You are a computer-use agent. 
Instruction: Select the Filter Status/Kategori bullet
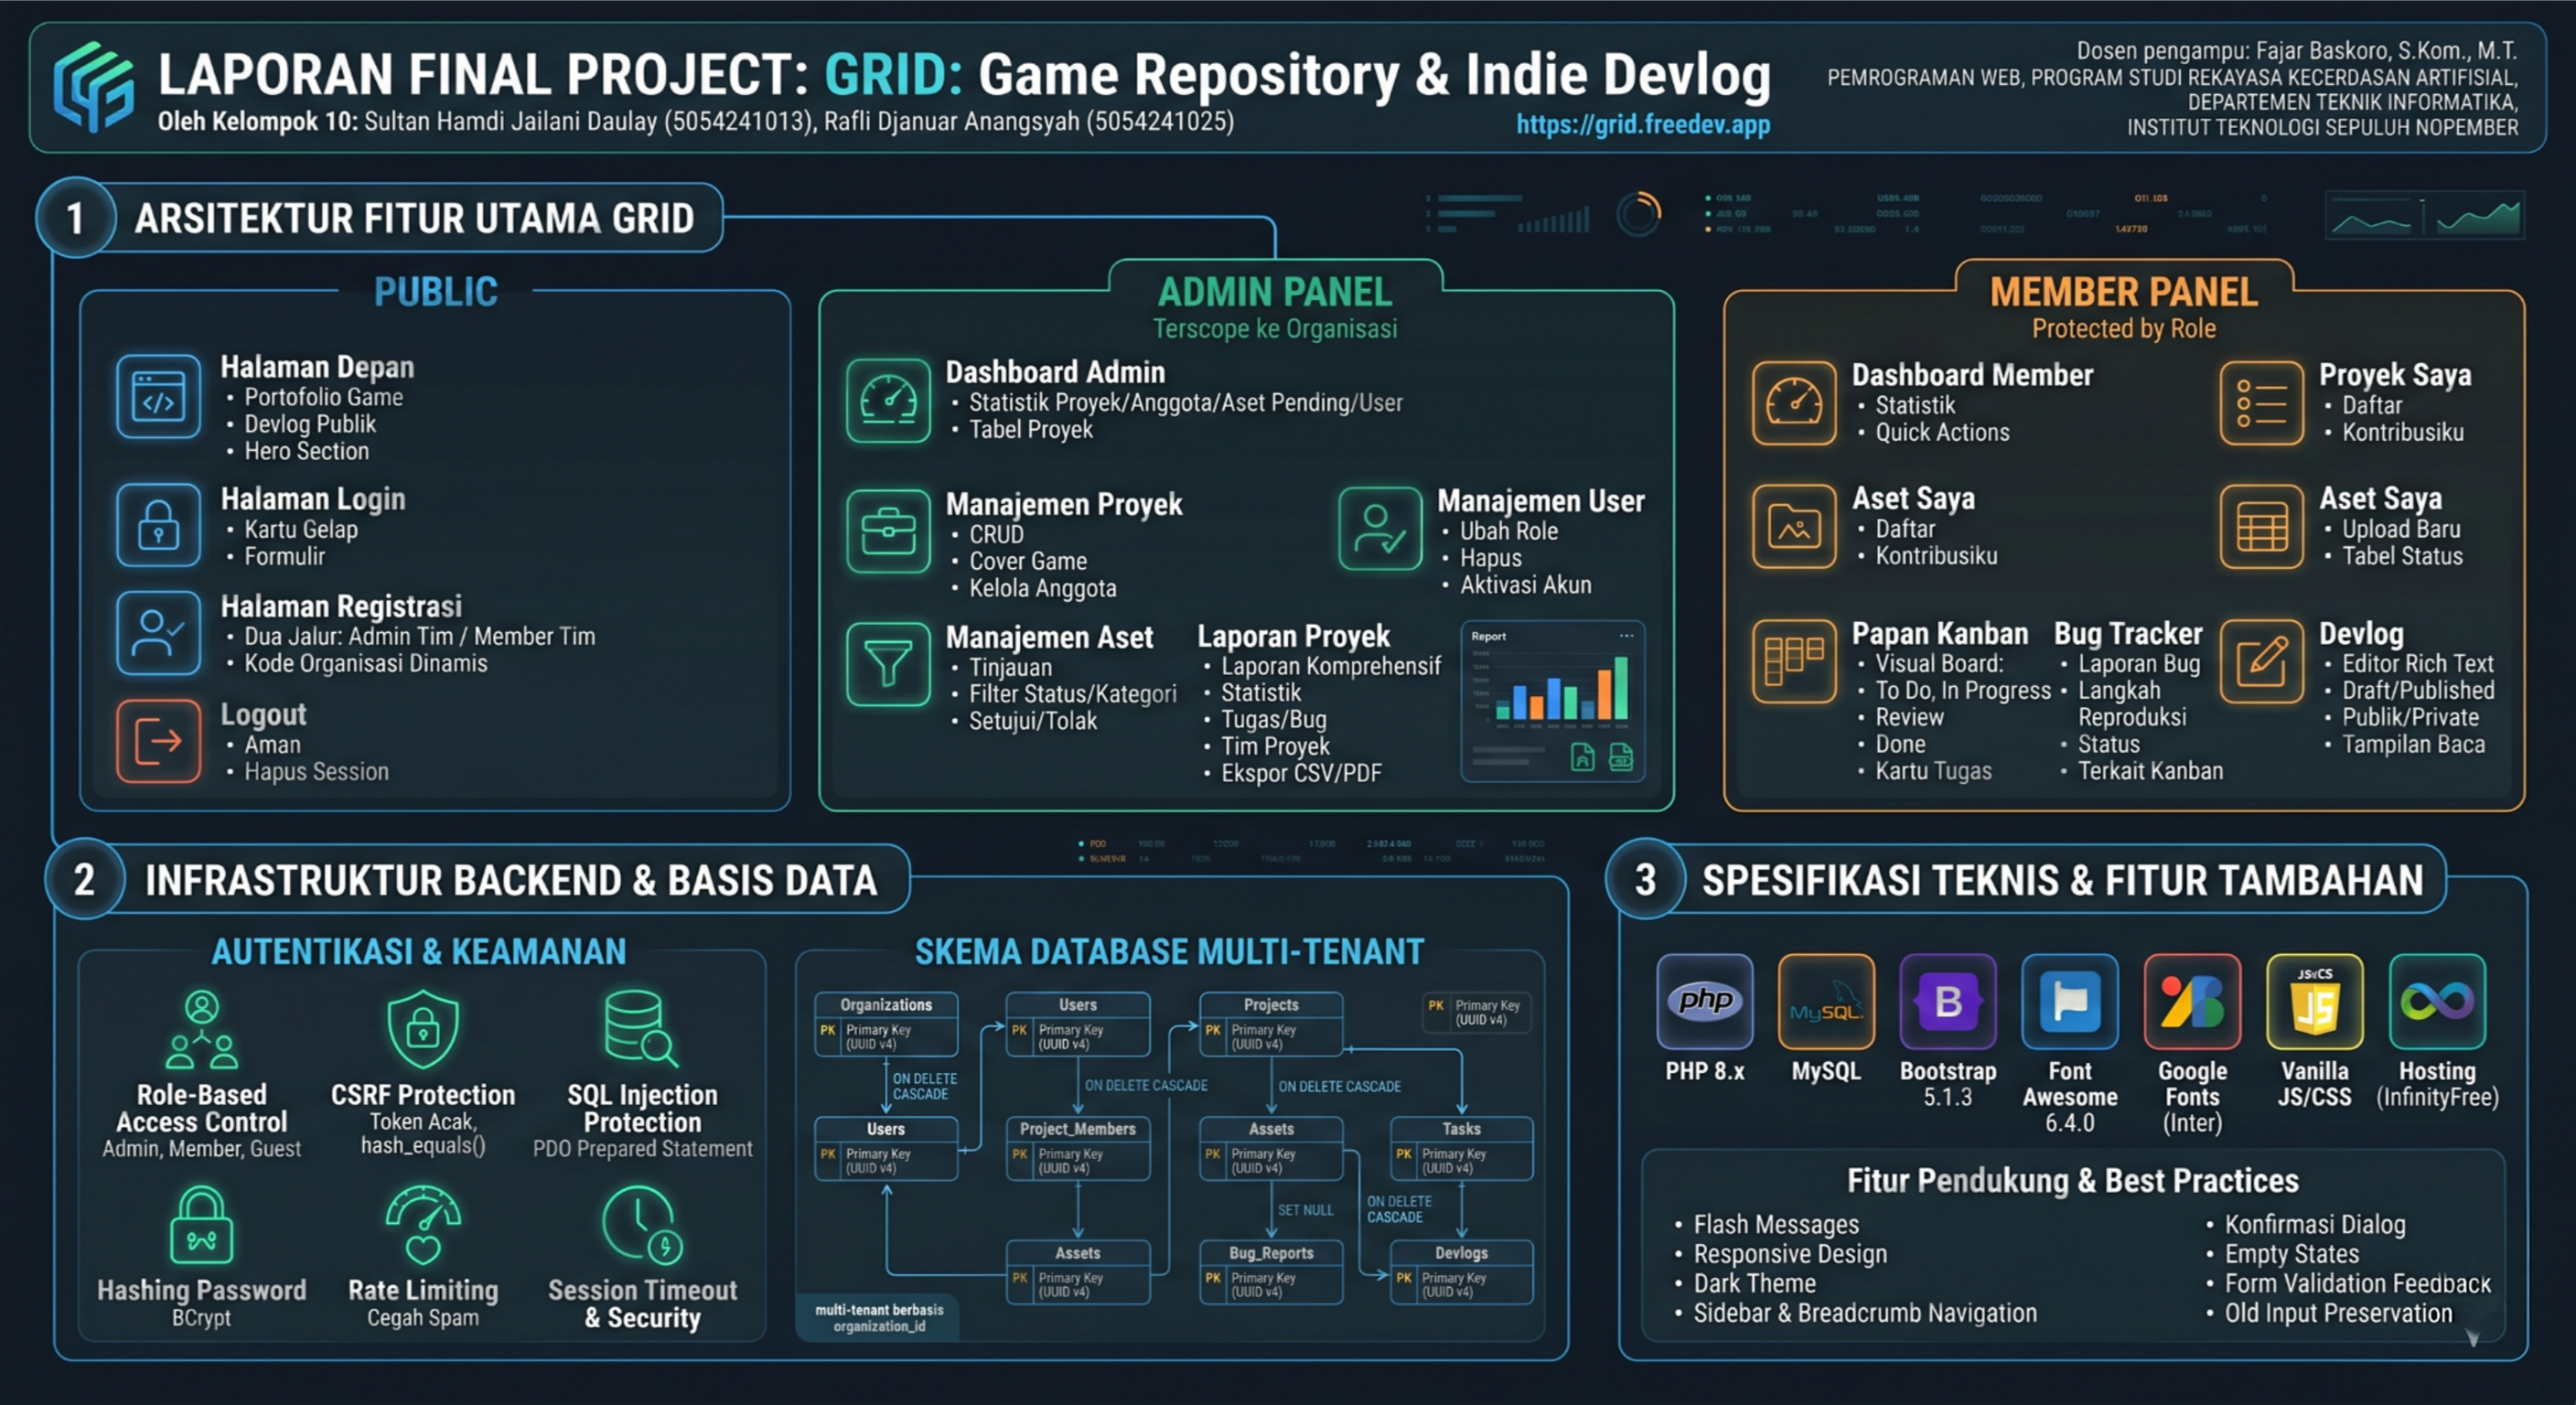click(1072, 693)
